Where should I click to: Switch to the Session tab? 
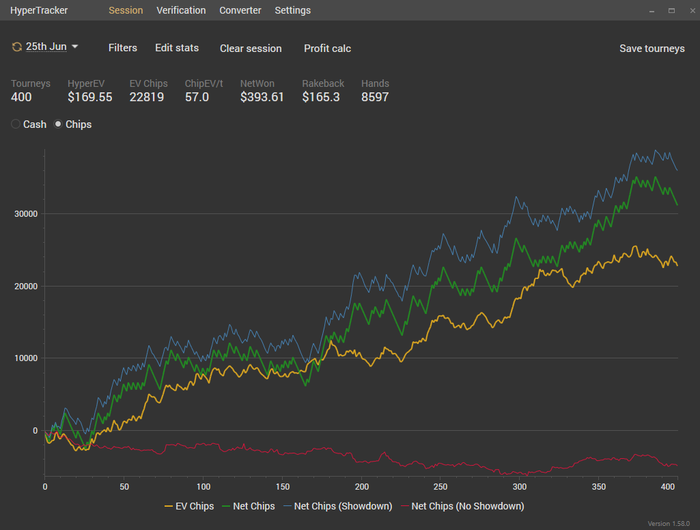[x=126, y=10]
